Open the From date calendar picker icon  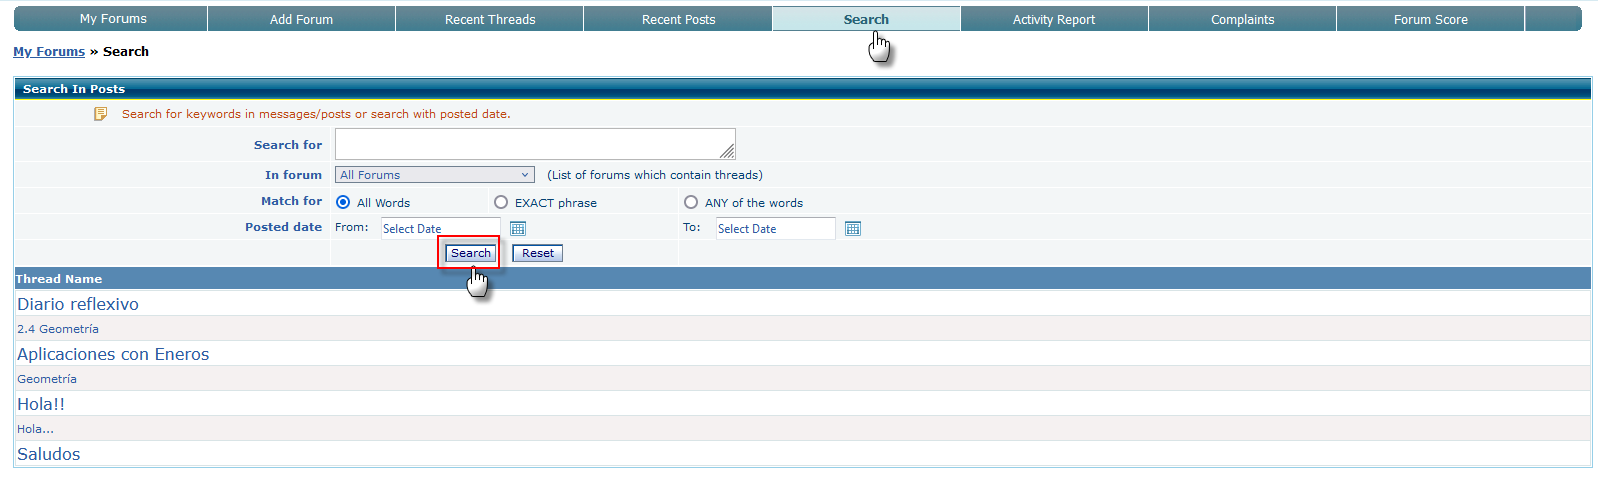coord(518,229)
